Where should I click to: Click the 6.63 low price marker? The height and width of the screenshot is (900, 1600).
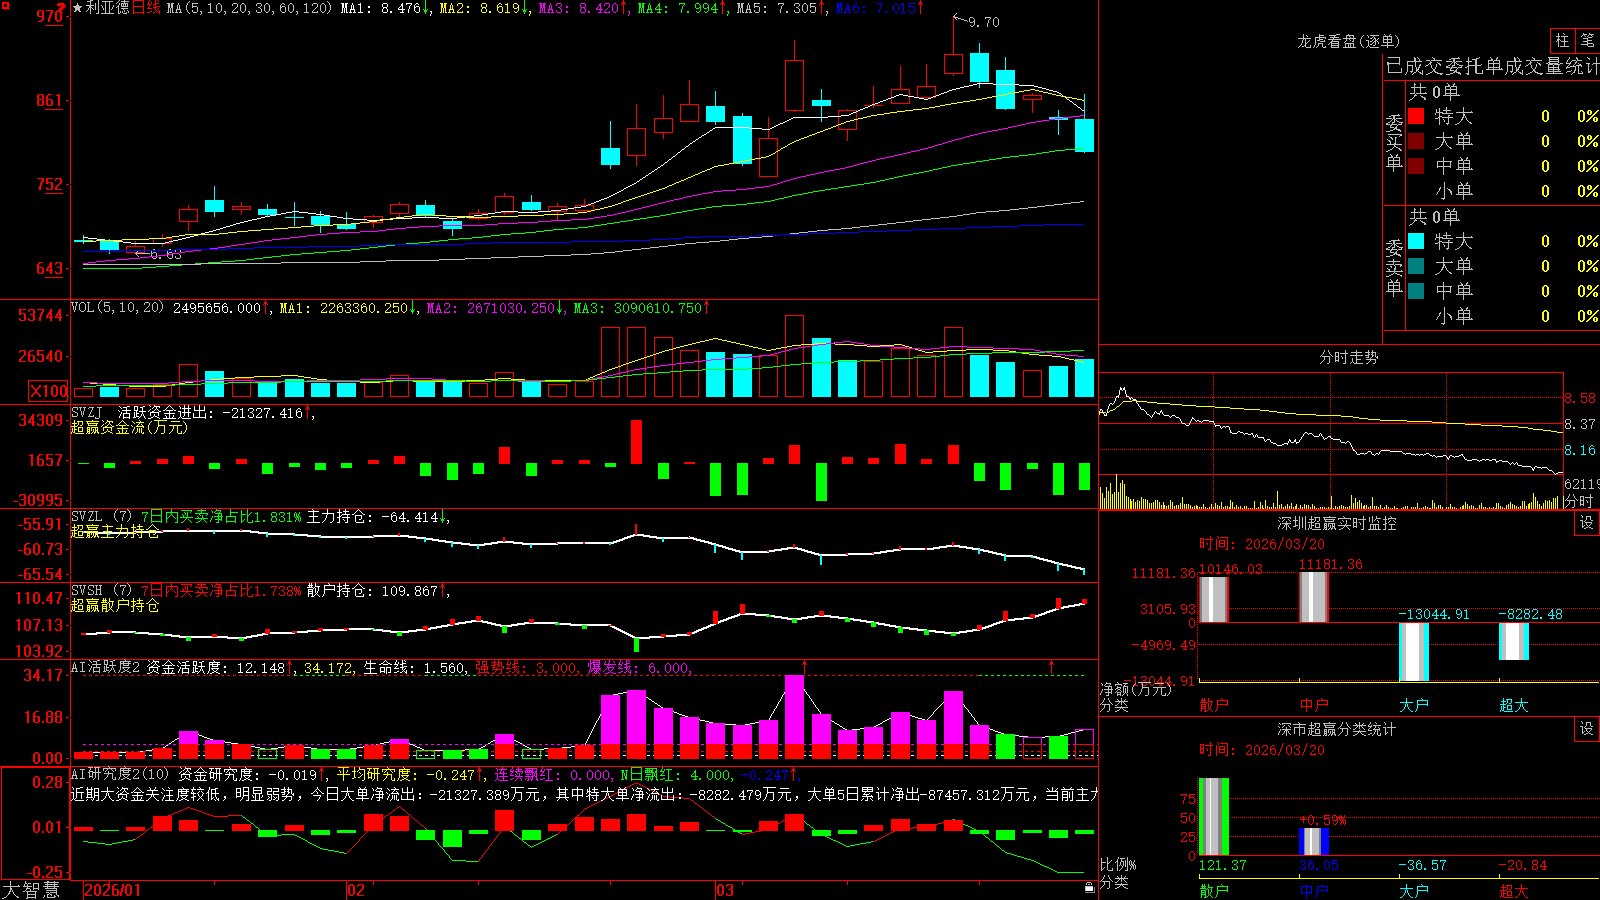click(165, 254)
